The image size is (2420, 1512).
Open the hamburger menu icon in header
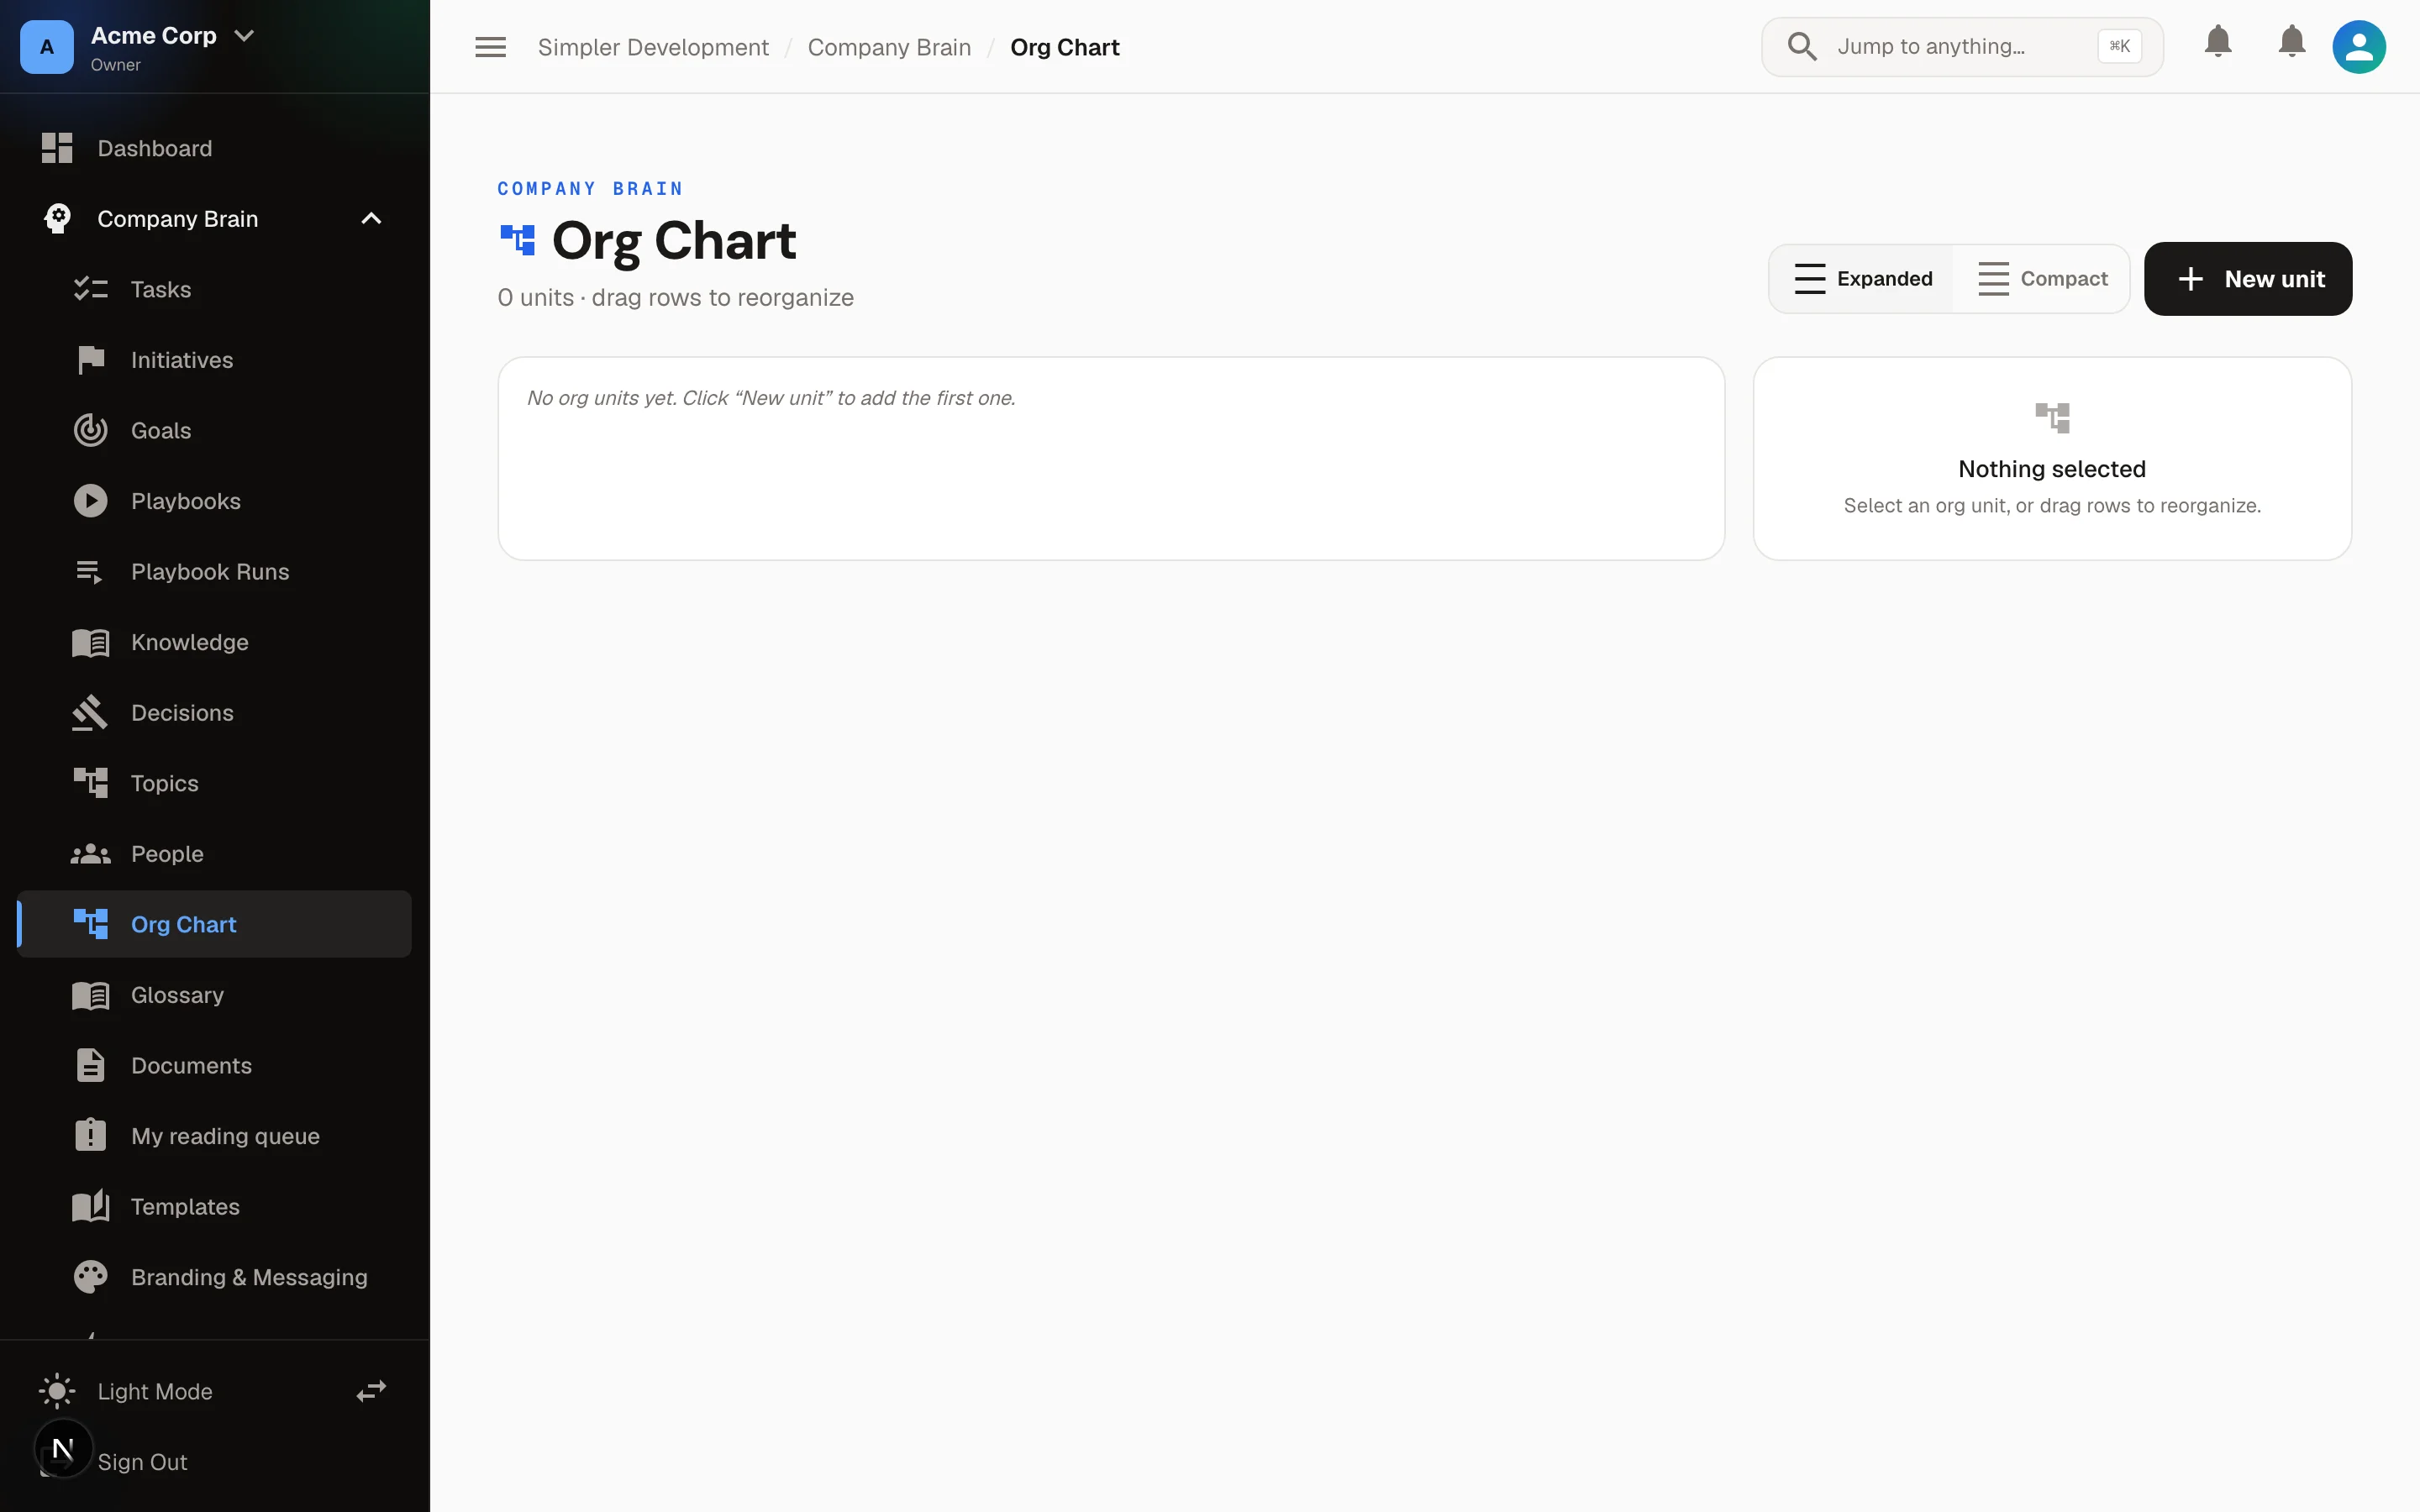tap(490, 47)
